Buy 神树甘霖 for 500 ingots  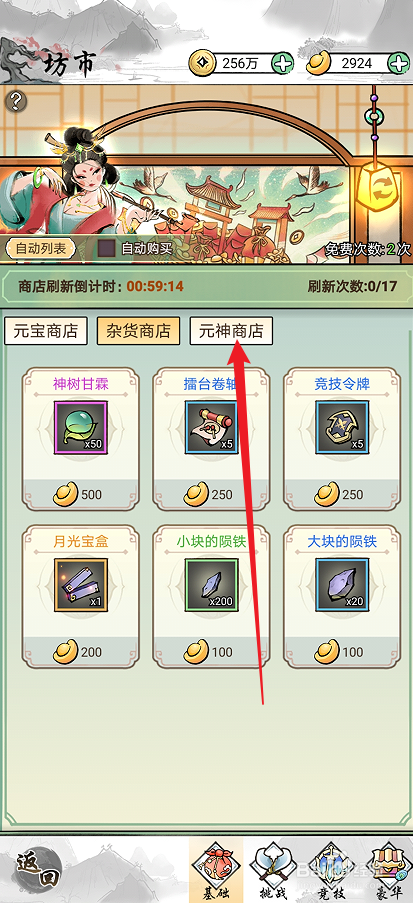(x=81, y=495)
